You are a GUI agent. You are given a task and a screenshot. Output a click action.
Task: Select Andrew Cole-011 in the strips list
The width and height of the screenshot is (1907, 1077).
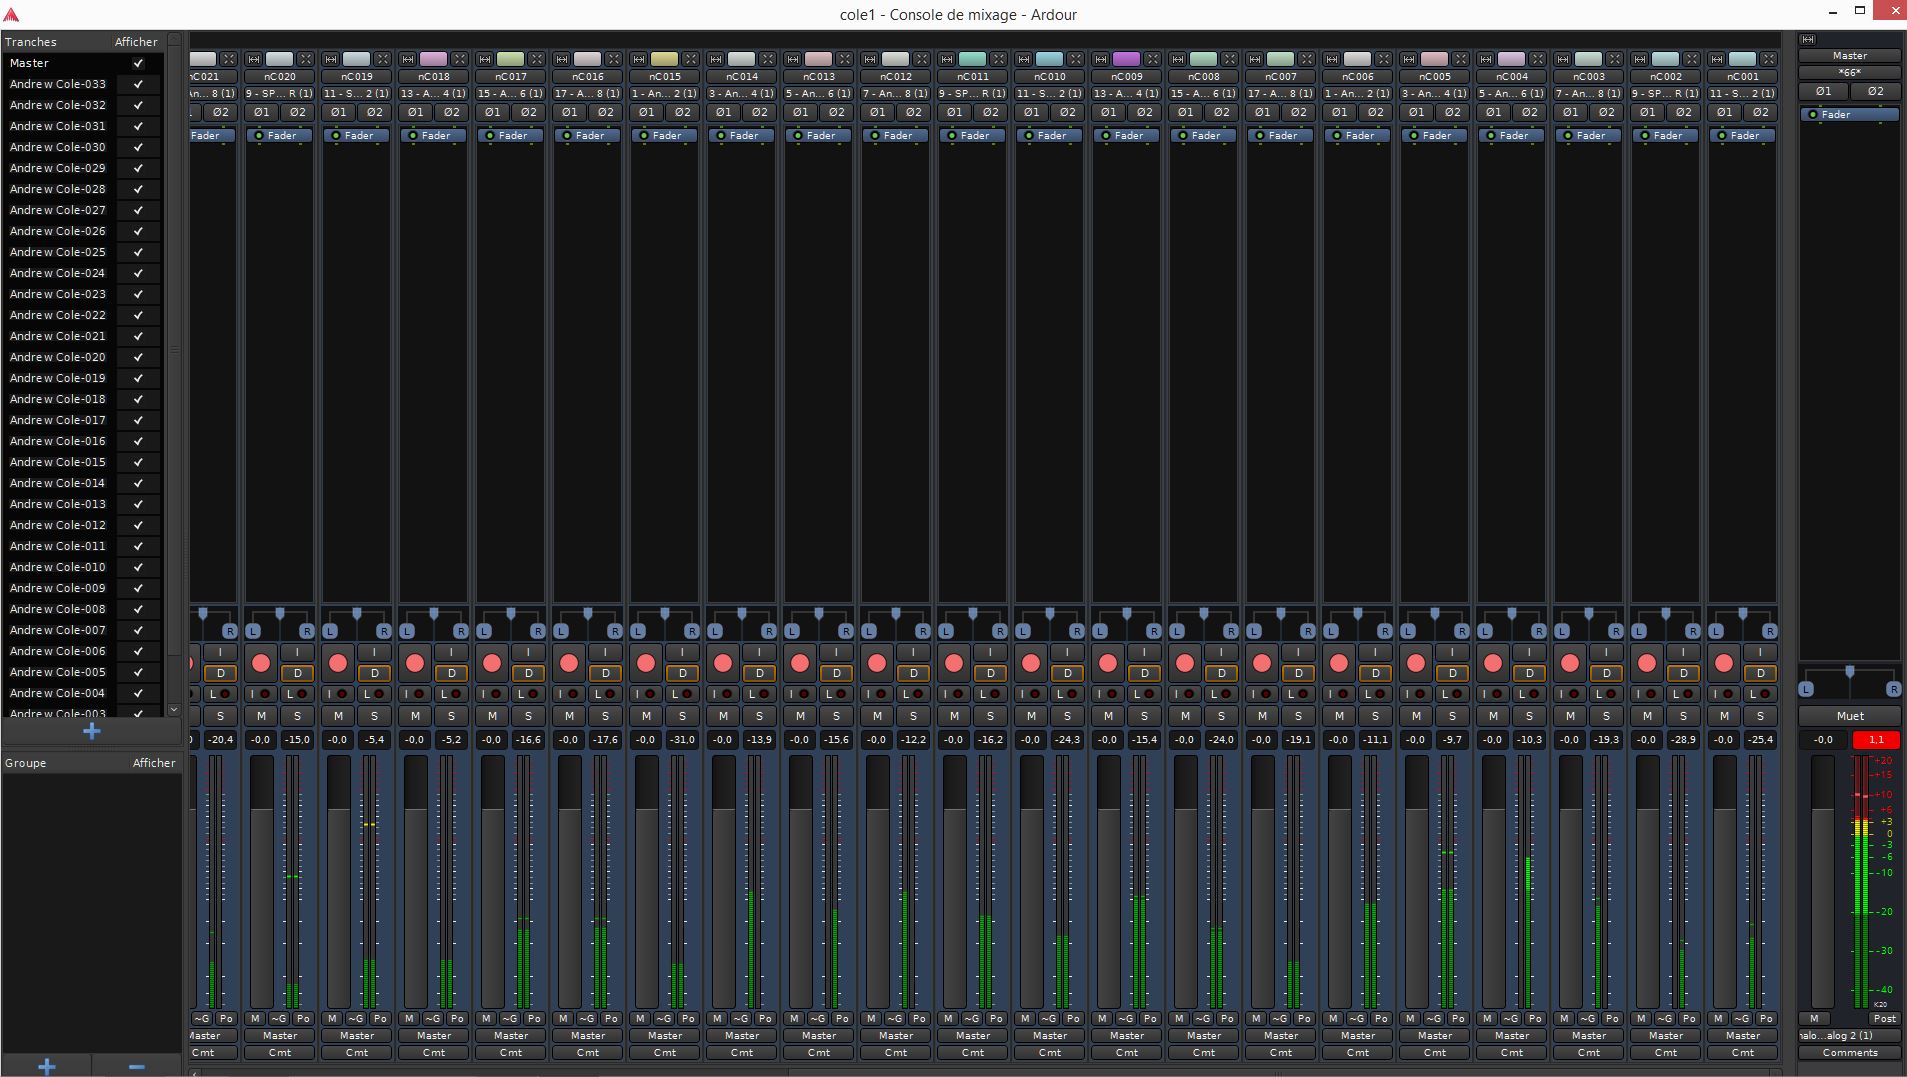[x=58, y=546]
